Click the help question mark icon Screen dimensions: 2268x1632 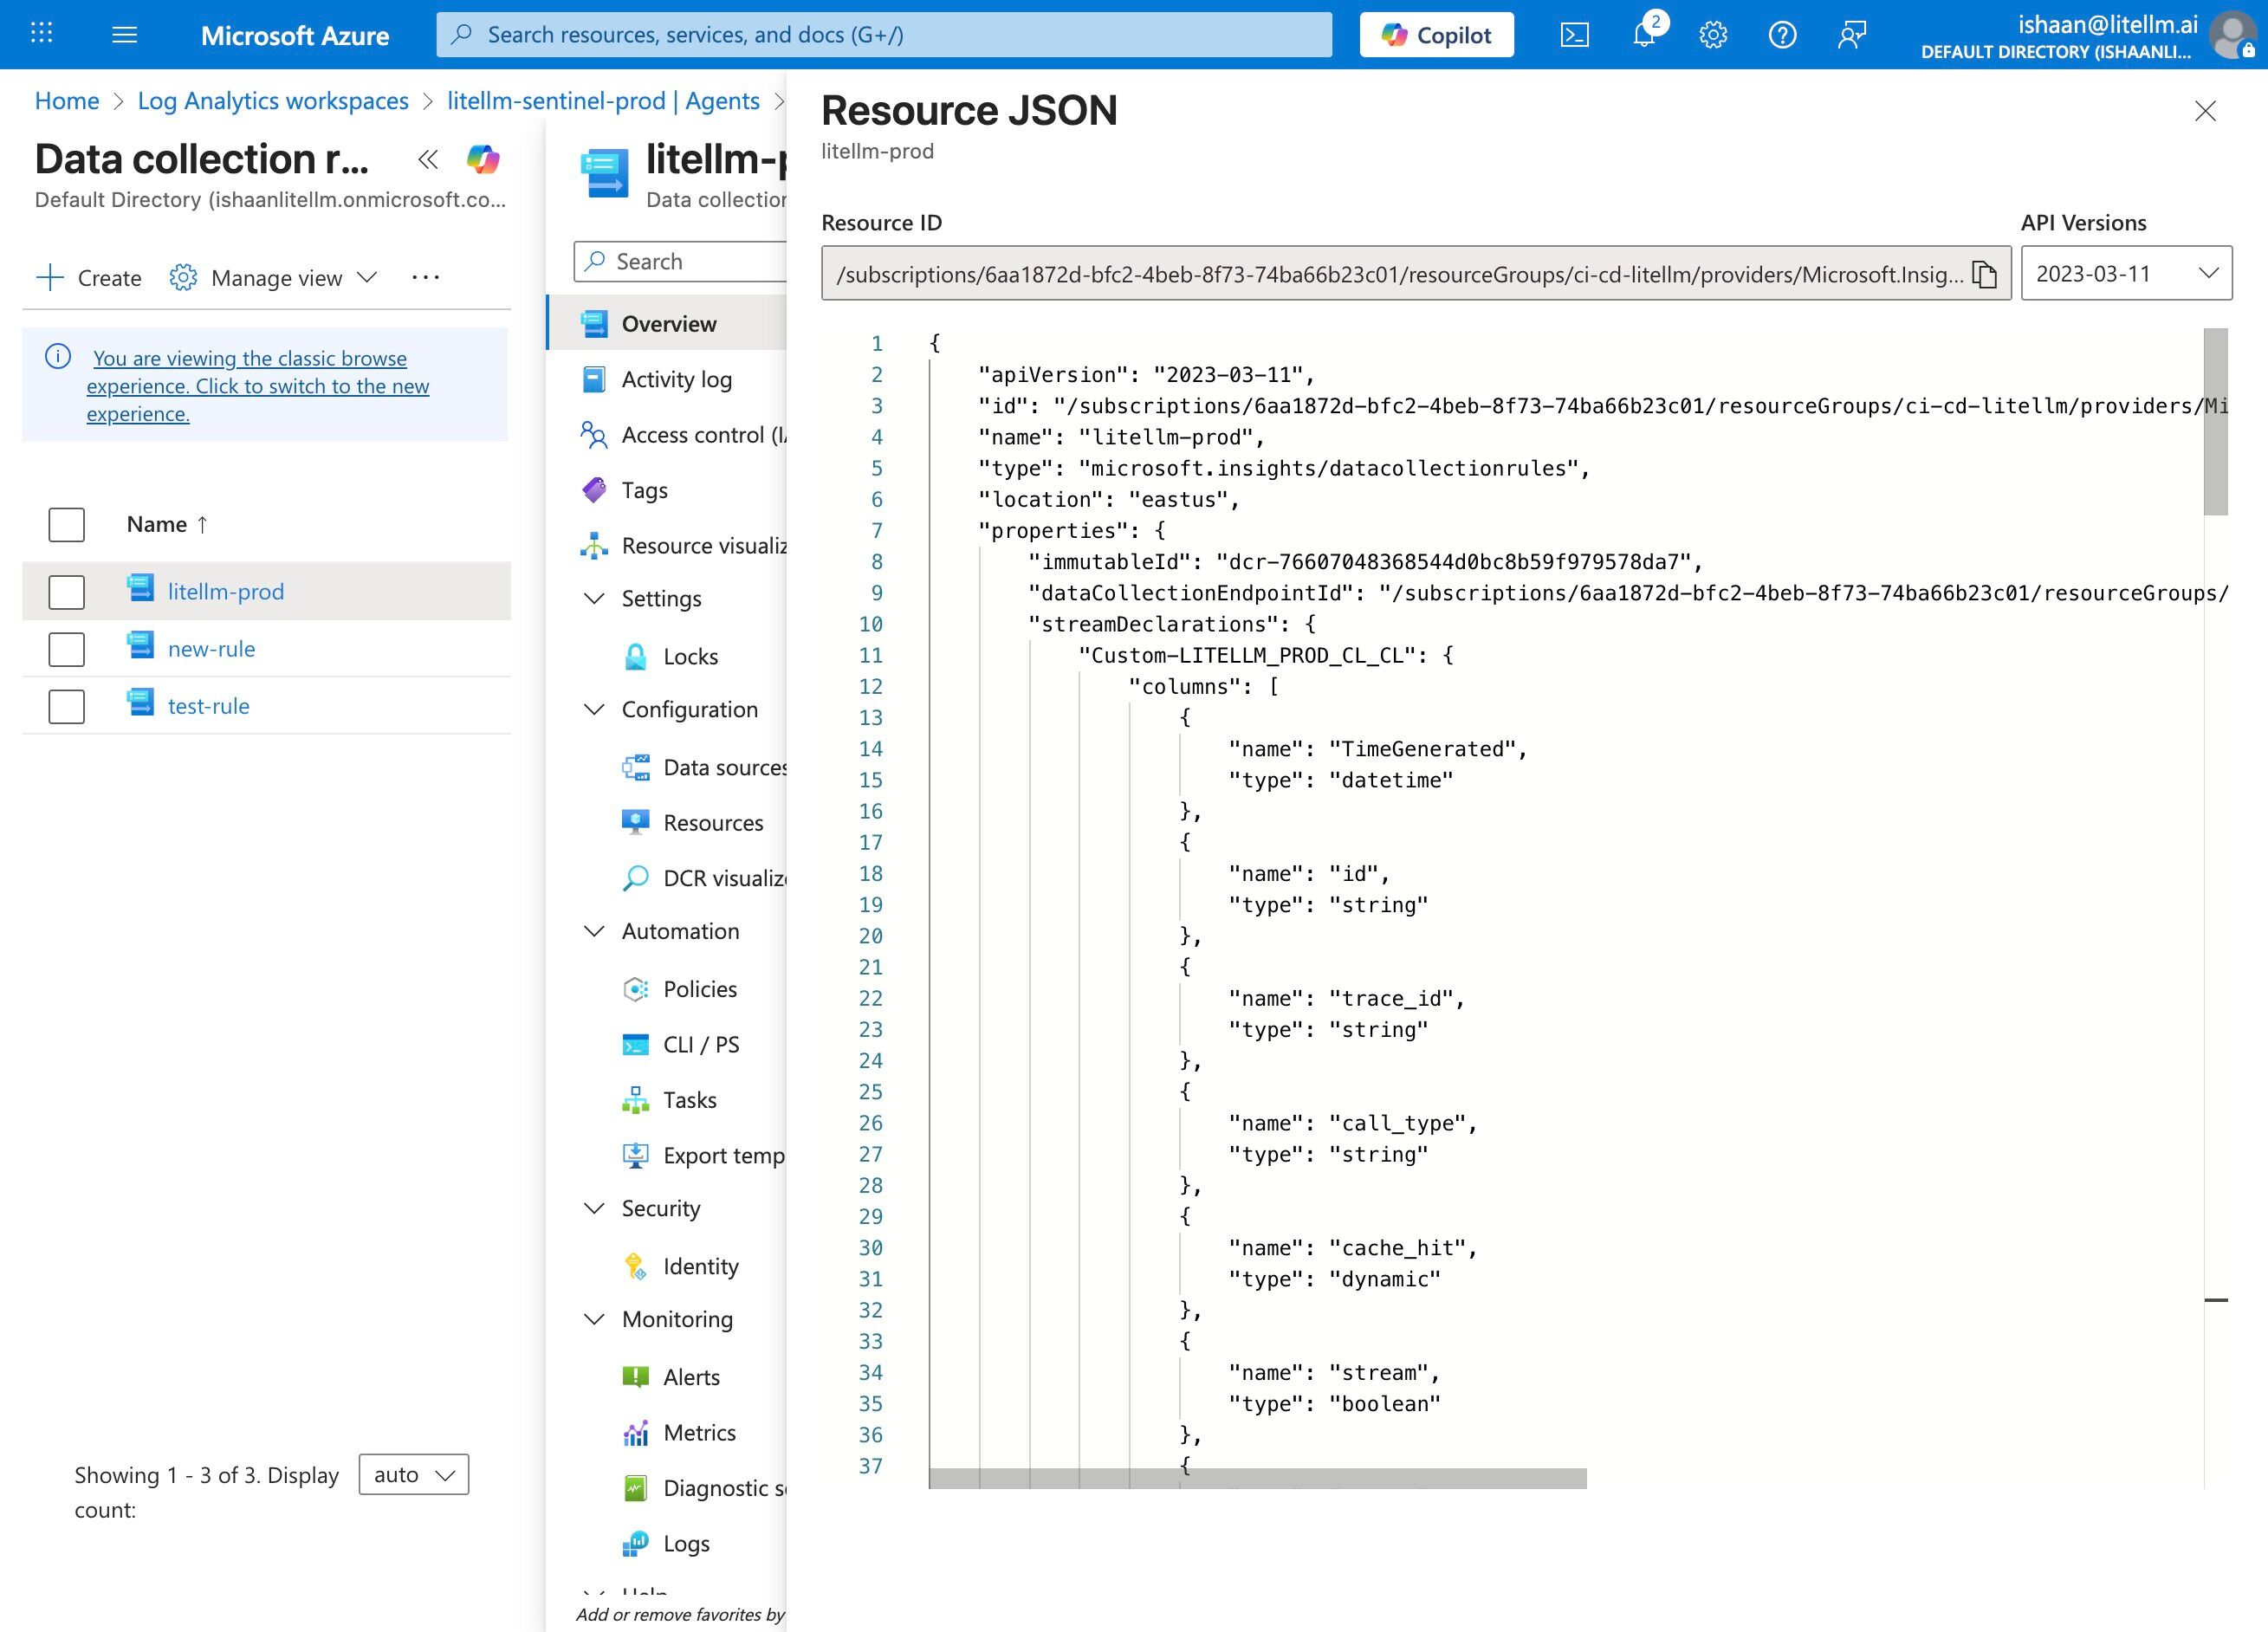point(1782,35)
